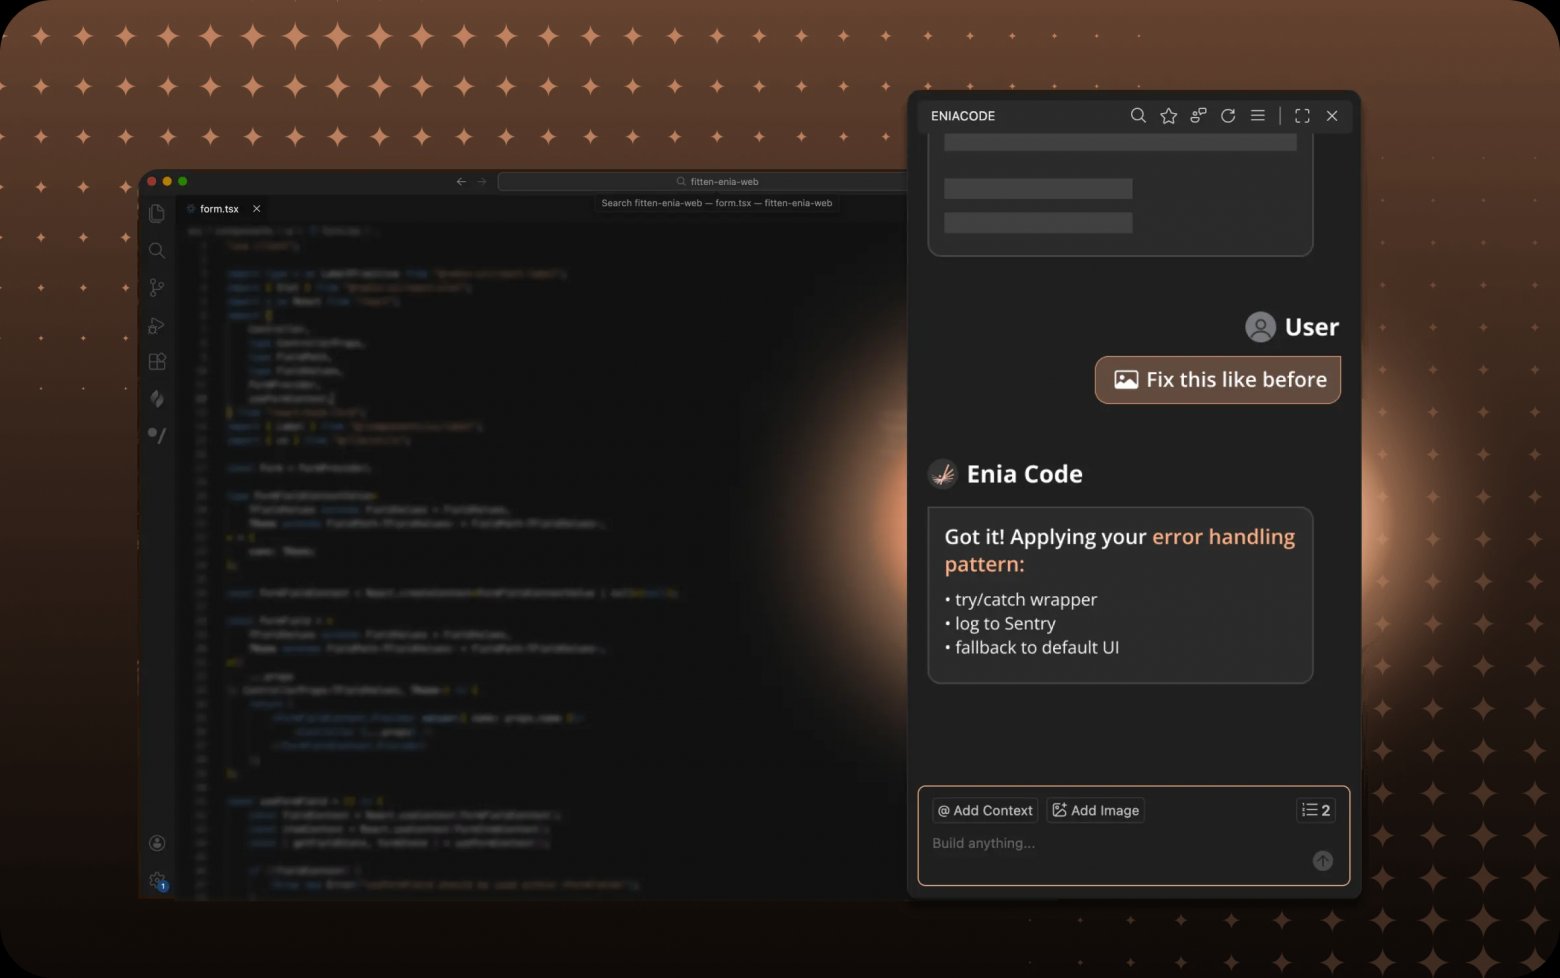Screen dimensions: 1560x978
Task: Open the hamburger menu in ENIACODE panel
Action: 1258,116
